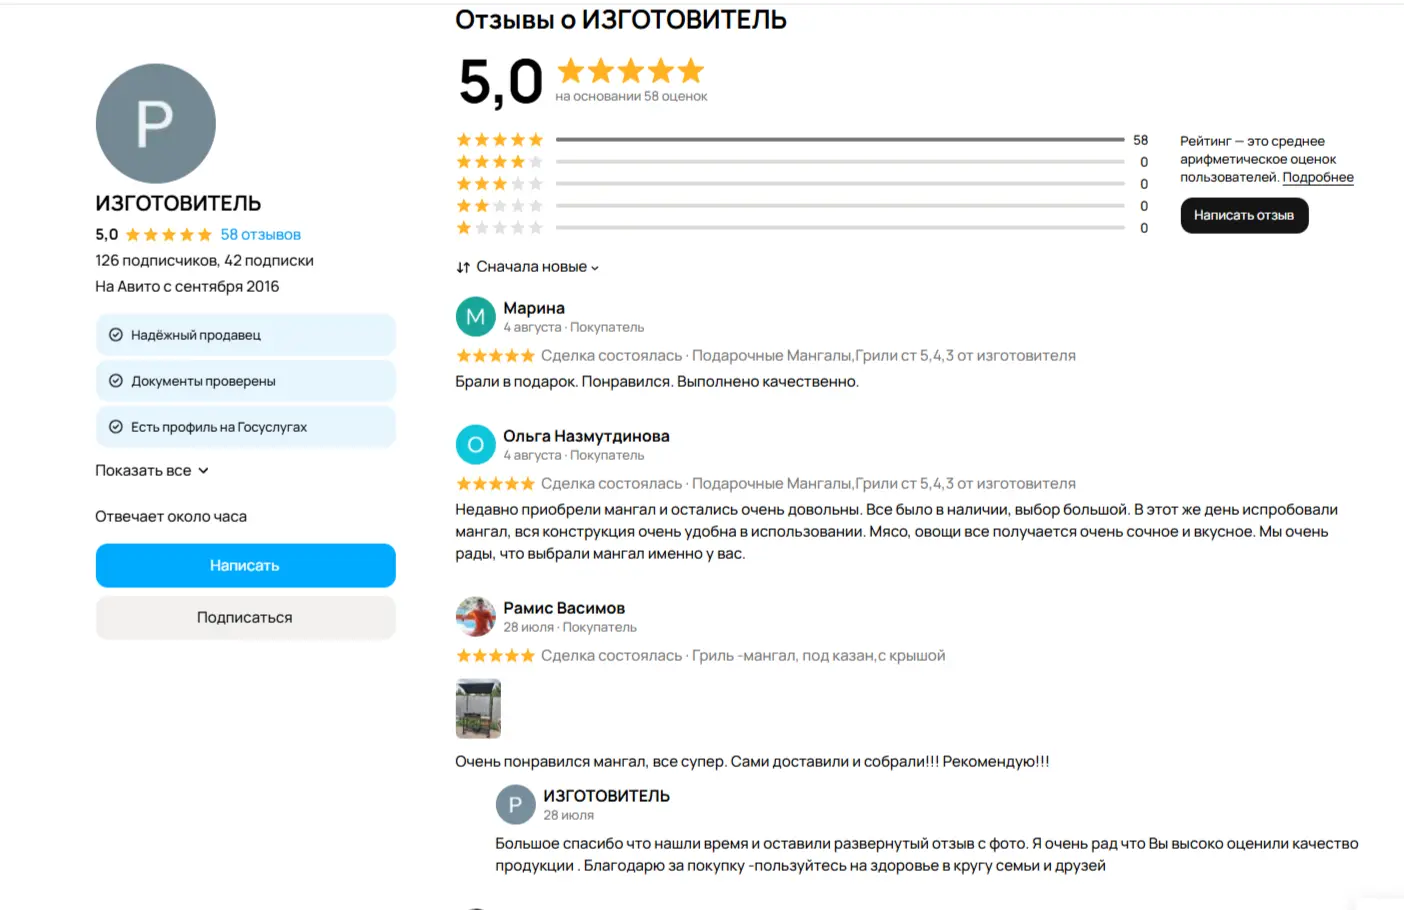Click the checkmark icon beside "Надёжный продавец"

[x=116, y=335]
